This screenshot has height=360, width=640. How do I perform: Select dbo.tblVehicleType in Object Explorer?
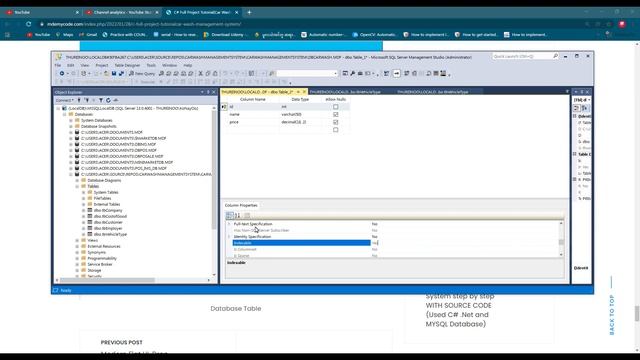pyautogui.click(x=110, y=234)
